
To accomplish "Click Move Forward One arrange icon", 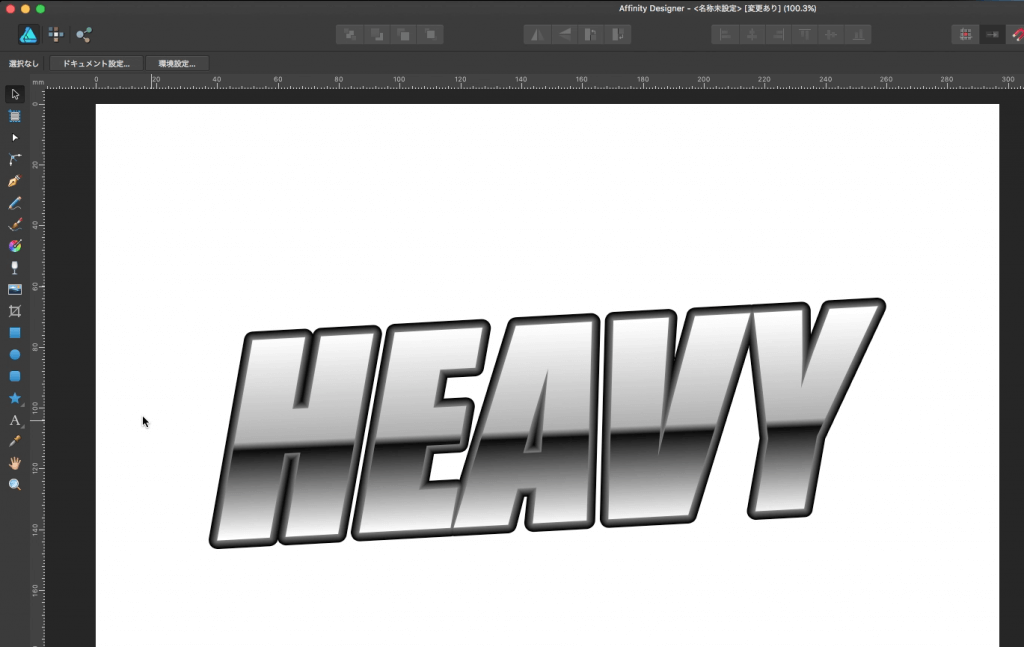I will click(x=404, y=35).
